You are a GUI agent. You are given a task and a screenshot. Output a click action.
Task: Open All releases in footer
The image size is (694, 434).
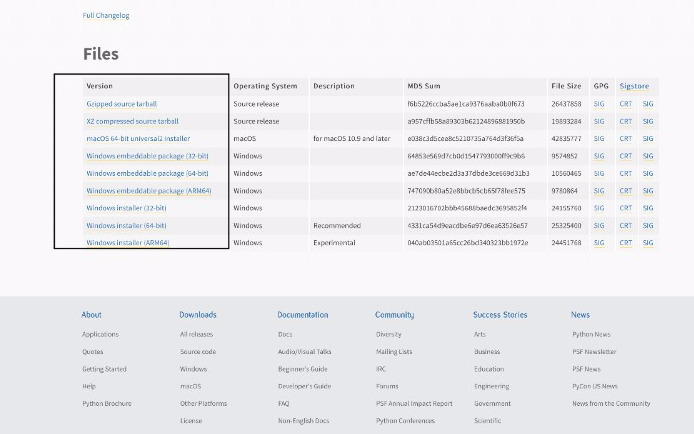point(197,334)
